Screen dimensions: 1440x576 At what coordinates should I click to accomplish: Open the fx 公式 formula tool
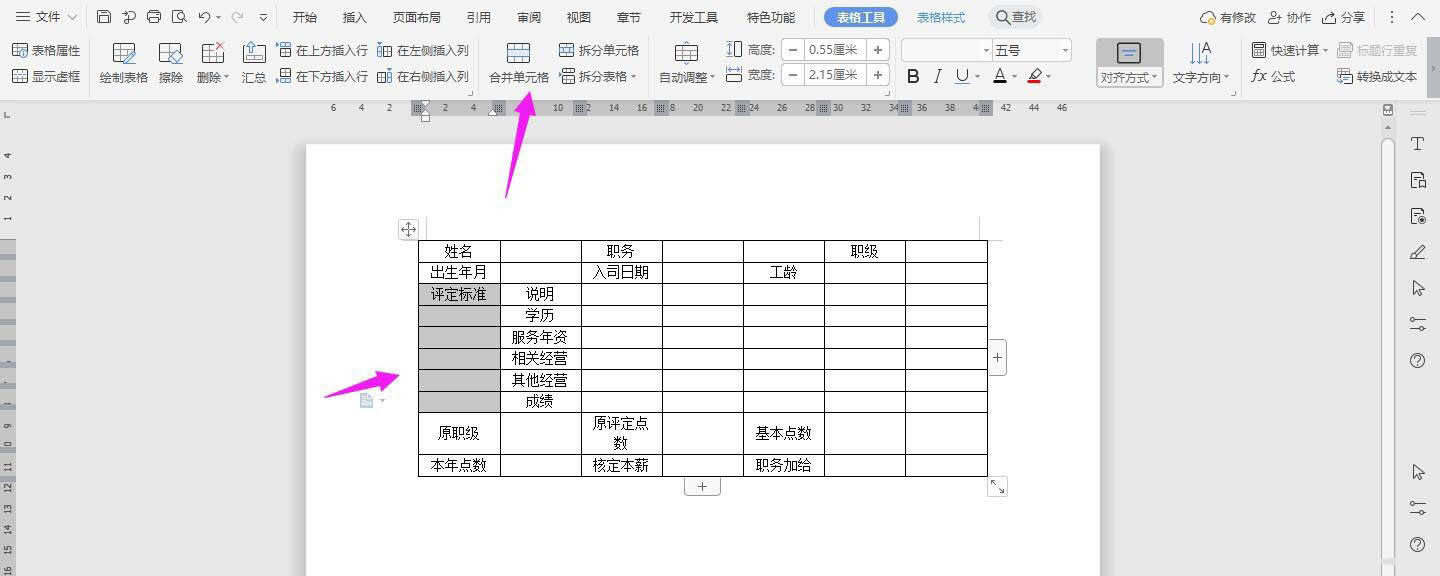pos(1274,76)
